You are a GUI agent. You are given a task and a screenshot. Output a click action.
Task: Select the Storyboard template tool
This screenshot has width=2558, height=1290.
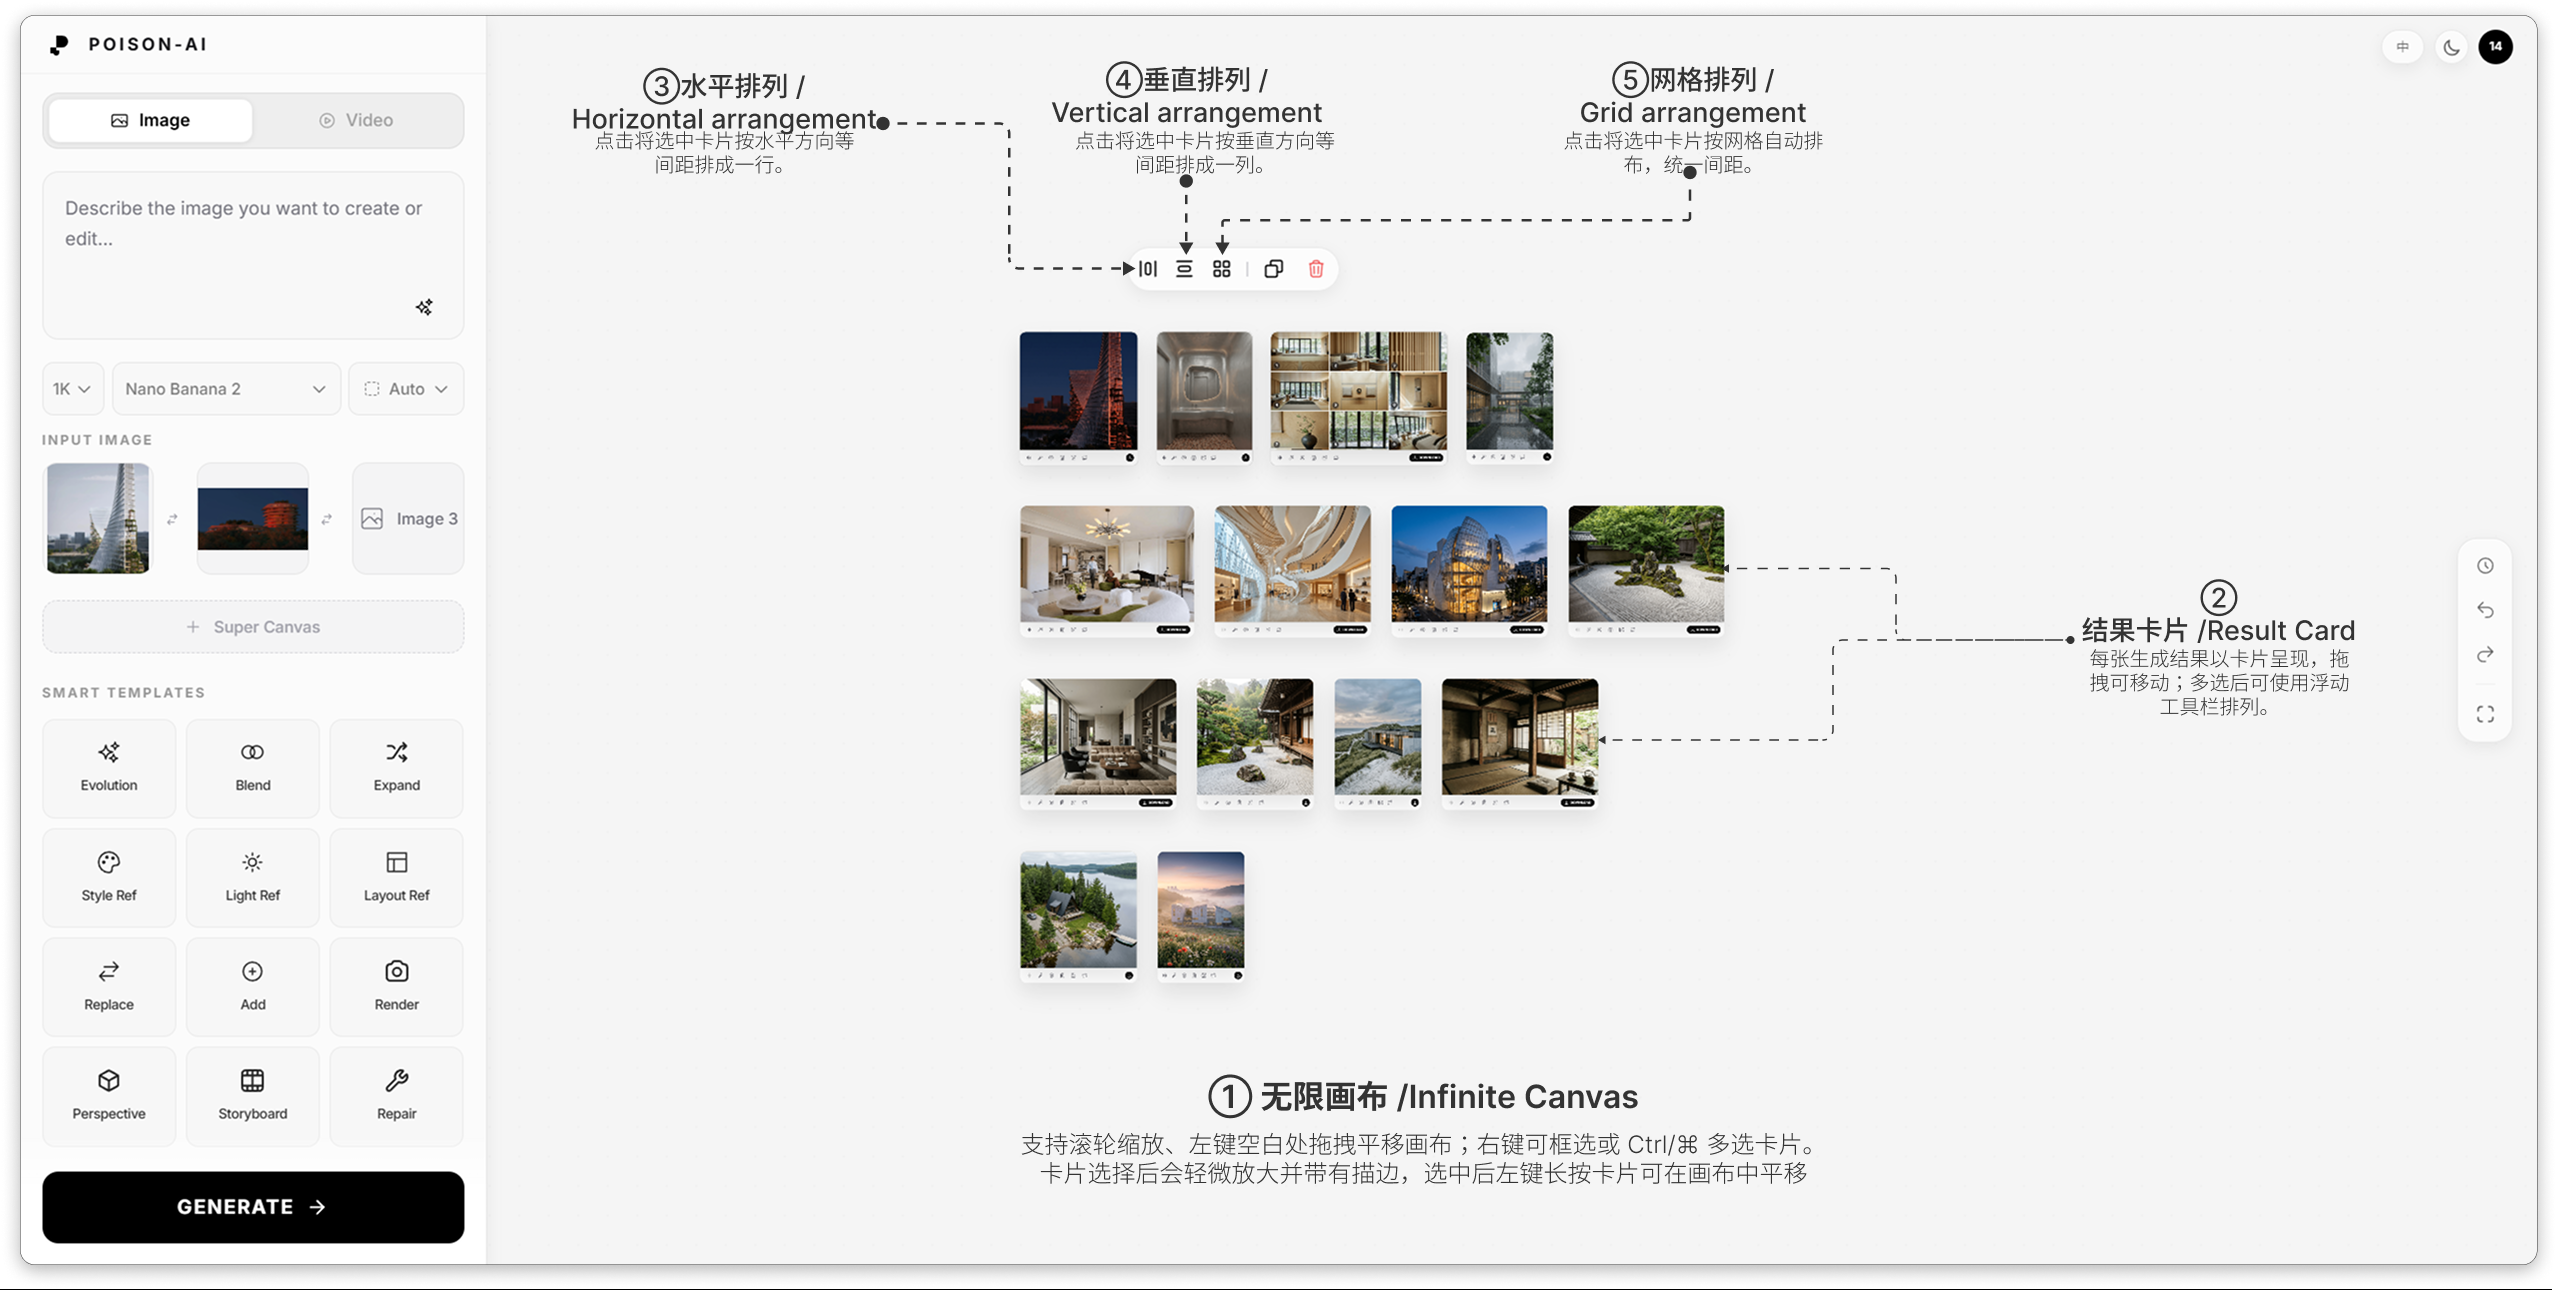click(x=252, y=1095)
